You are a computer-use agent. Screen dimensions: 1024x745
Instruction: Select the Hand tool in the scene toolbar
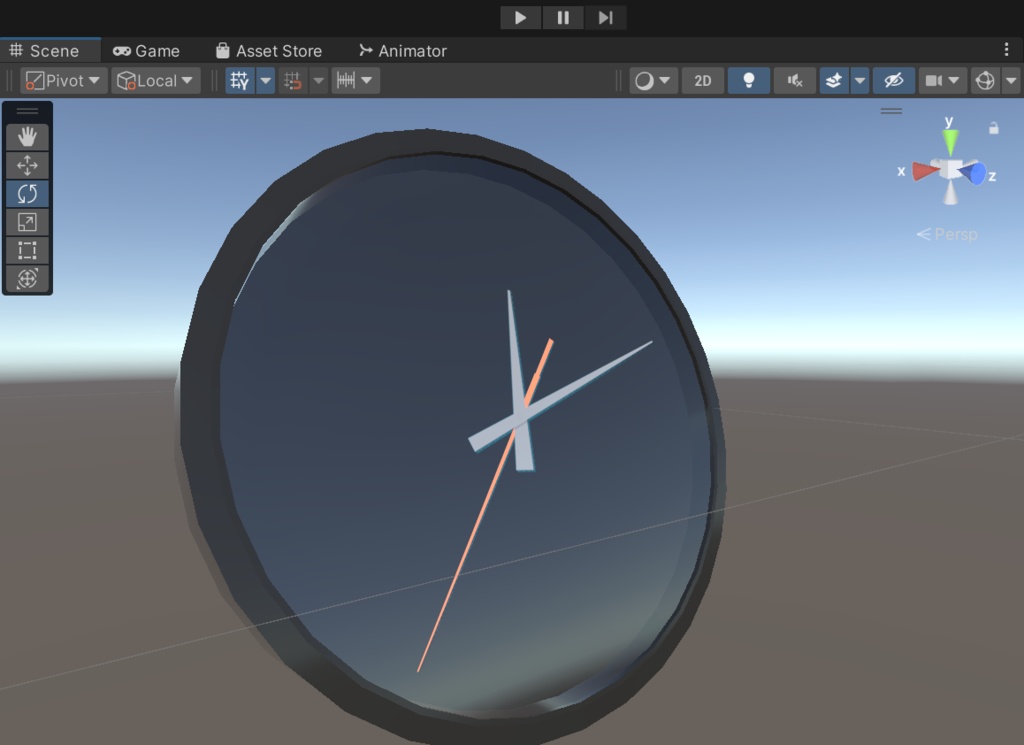[x=27, y=137]
